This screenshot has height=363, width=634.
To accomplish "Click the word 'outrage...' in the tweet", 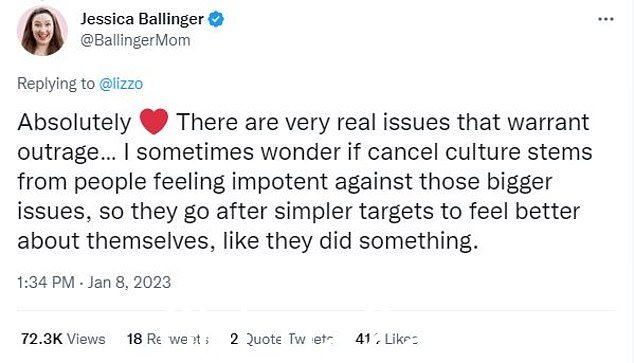I will point(67,153).
